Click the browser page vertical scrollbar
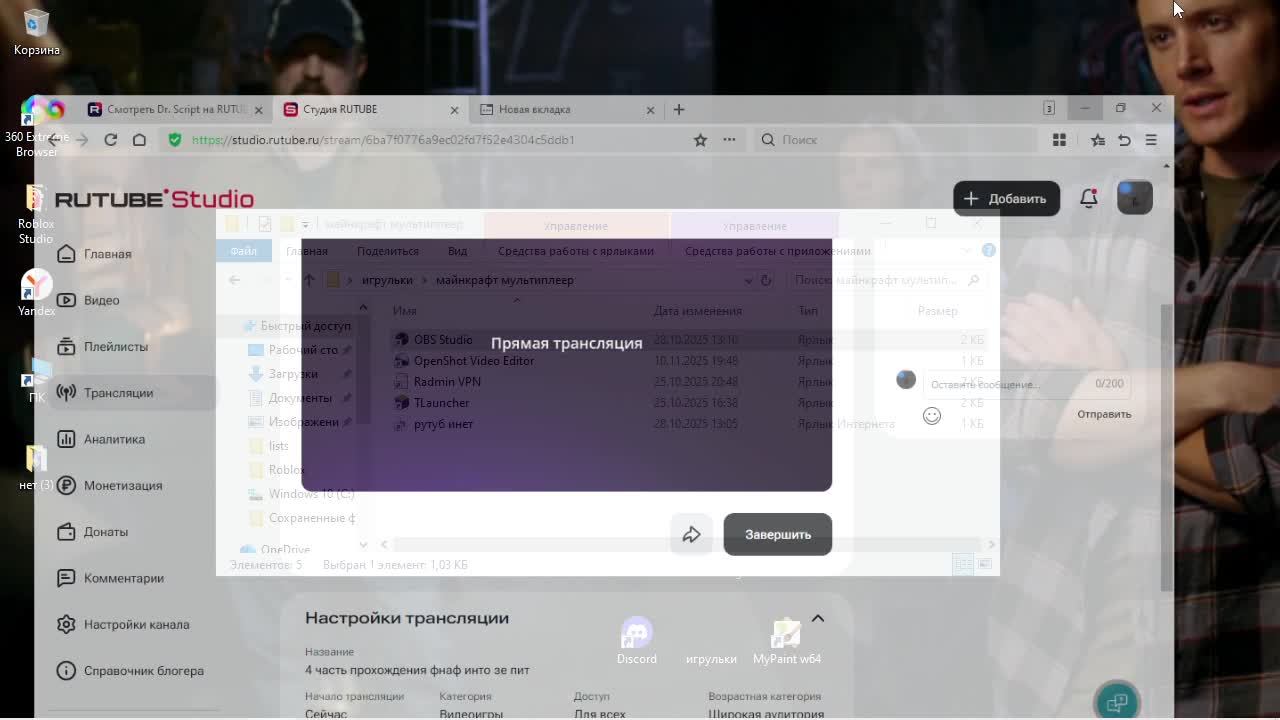This screenshot has width=1280, height=720. 1166,447
